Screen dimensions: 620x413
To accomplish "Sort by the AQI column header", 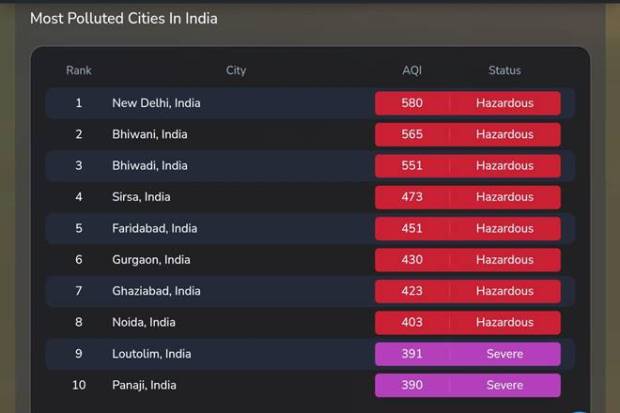I will pos(412,71).
